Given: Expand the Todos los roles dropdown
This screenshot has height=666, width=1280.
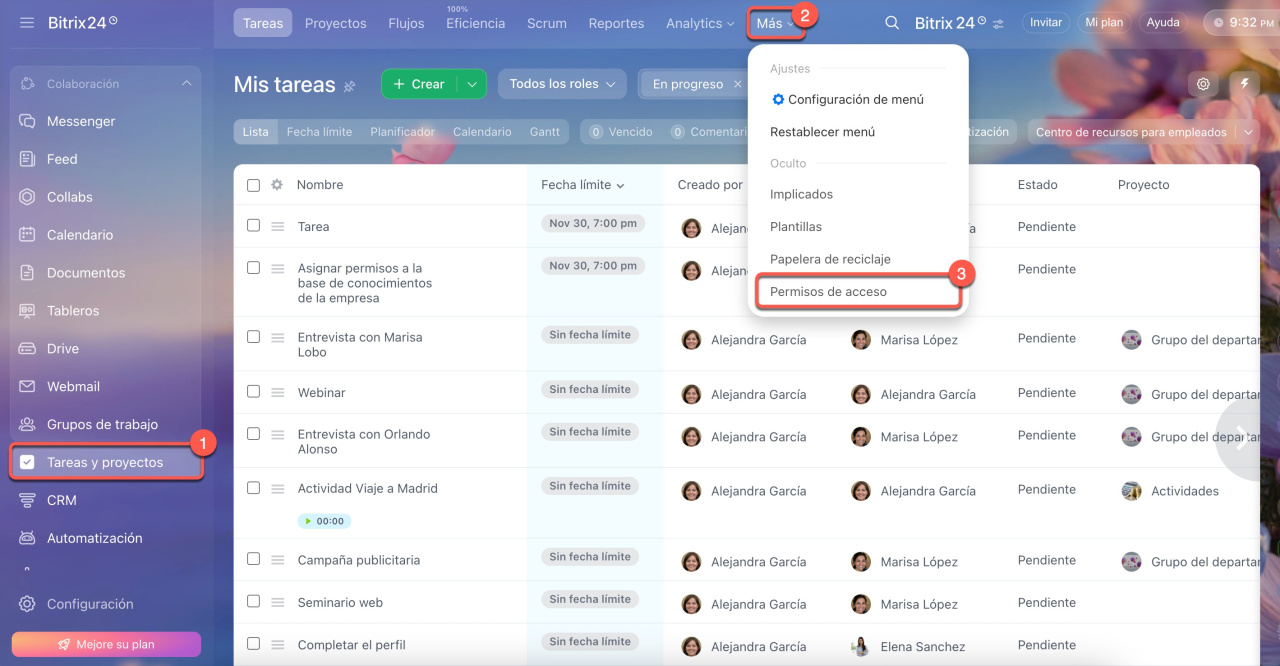Looking at the screenshot, I should click(562, 84).
